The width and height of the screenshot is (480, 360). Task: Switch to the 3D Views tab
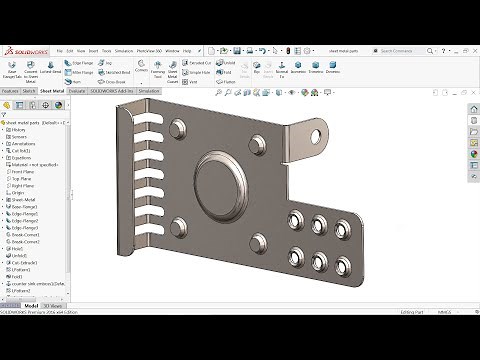(53, 306)
